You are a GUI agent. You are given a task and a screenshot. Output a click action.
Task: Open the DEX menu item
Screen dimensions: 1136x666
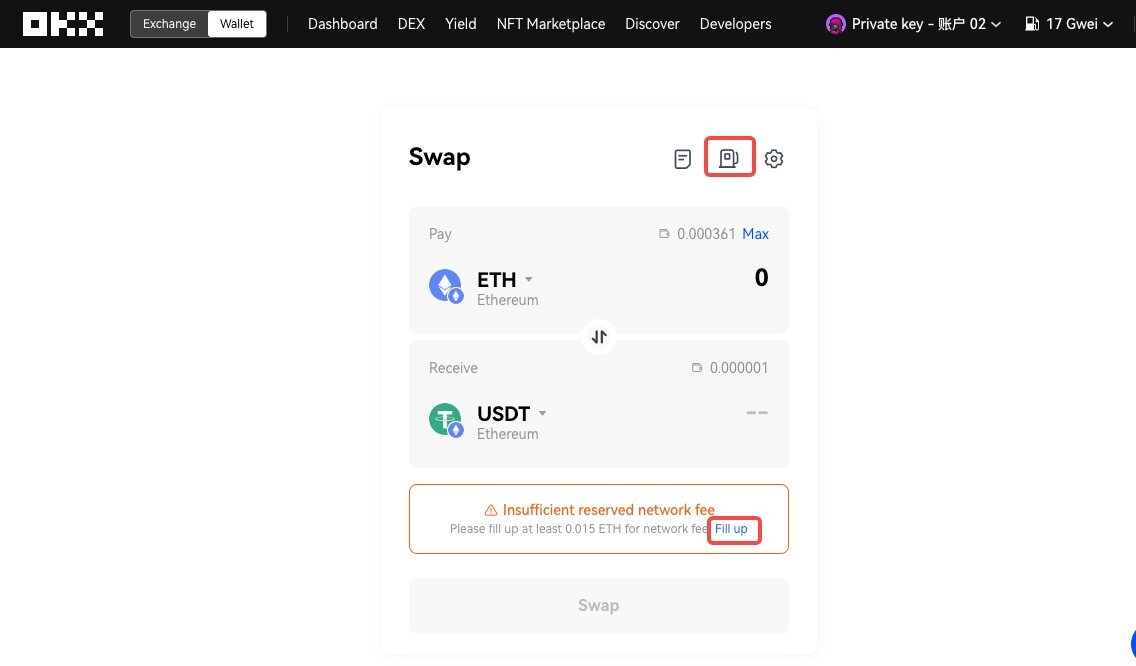coord(411,24)
